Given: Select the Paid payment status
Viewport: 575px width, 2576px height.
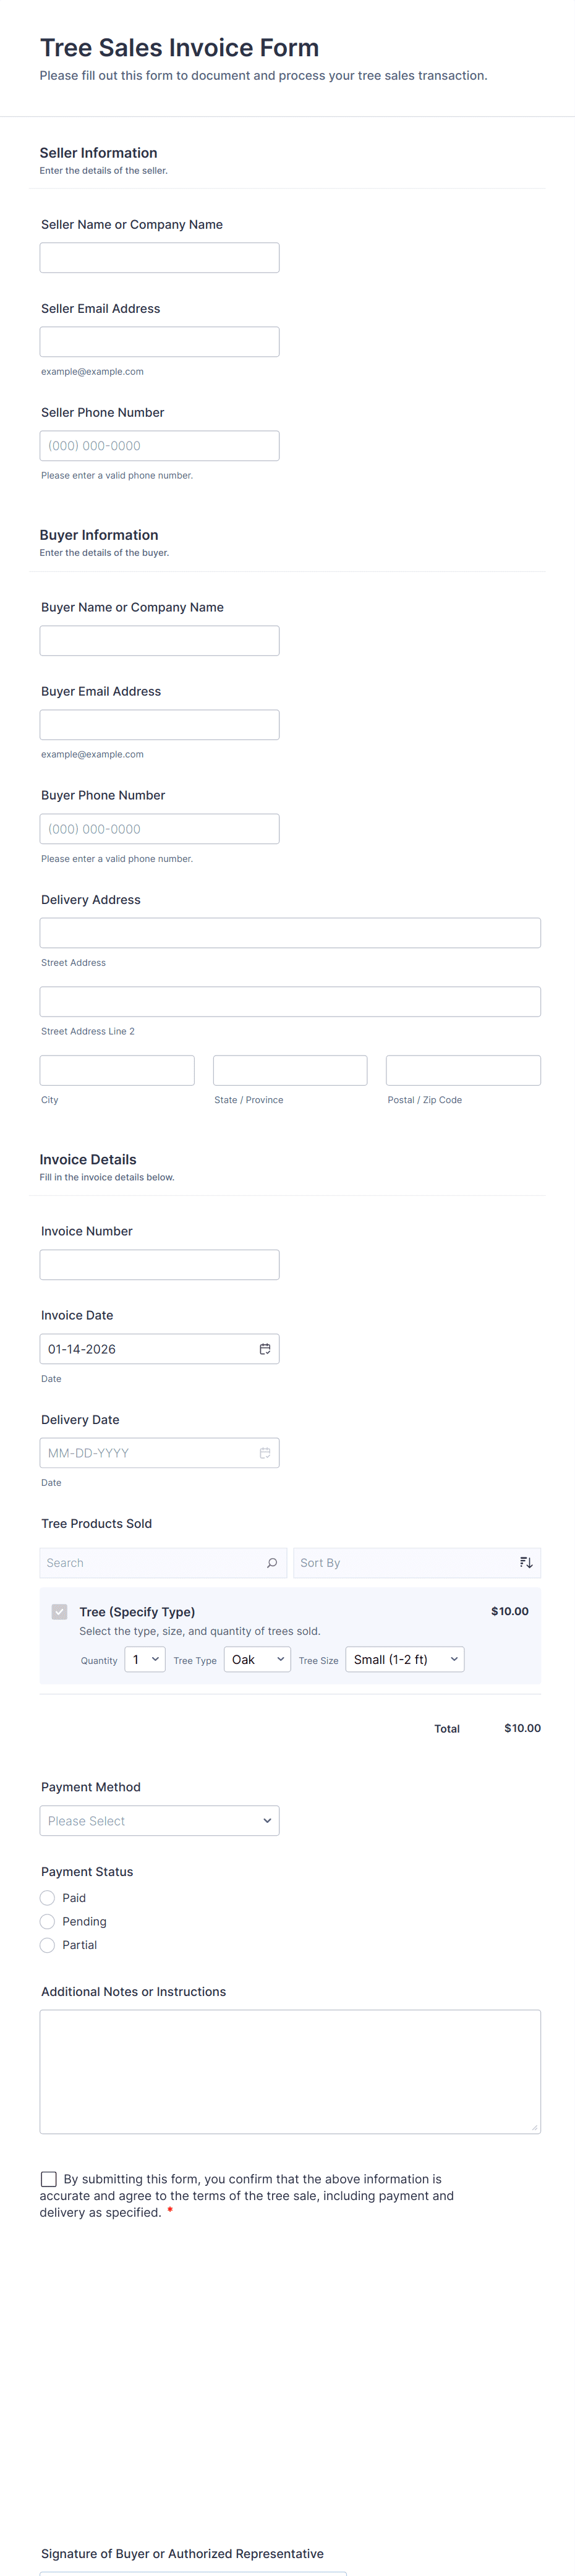Looking at the screenshot, I should [48, 1898].
